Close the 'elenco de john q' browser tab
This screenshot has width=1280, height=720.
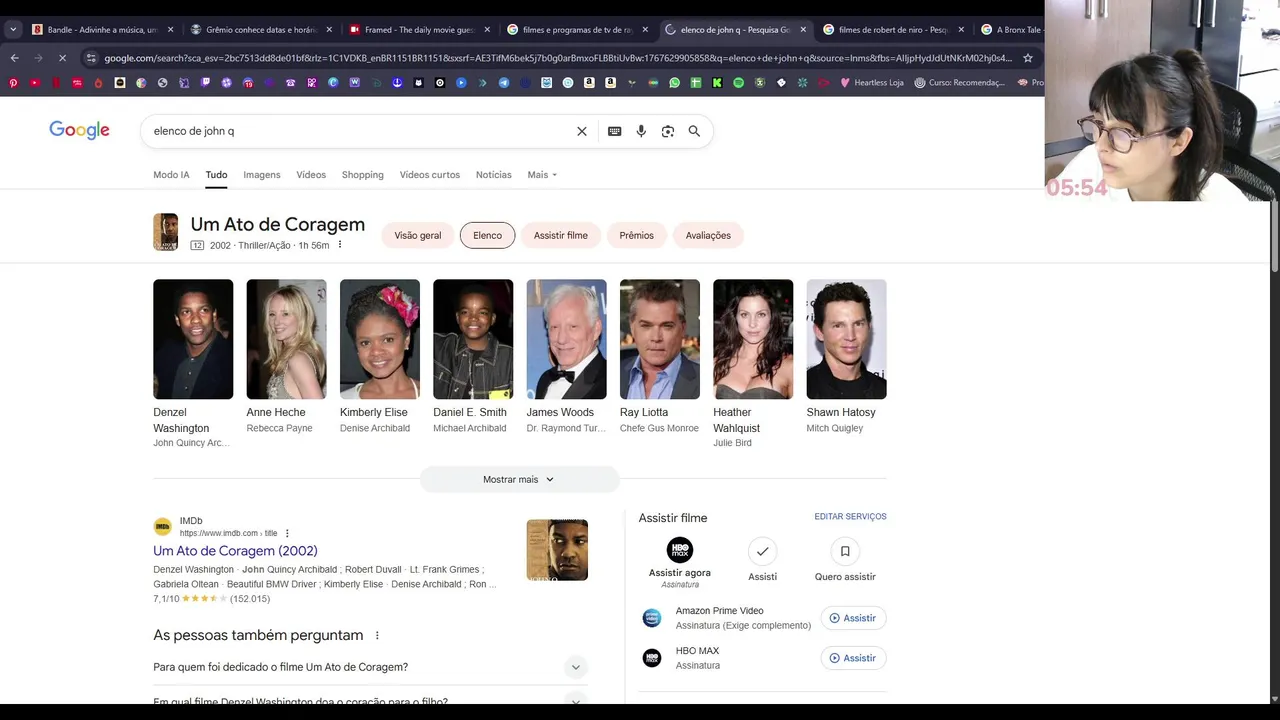pos(803,30)
